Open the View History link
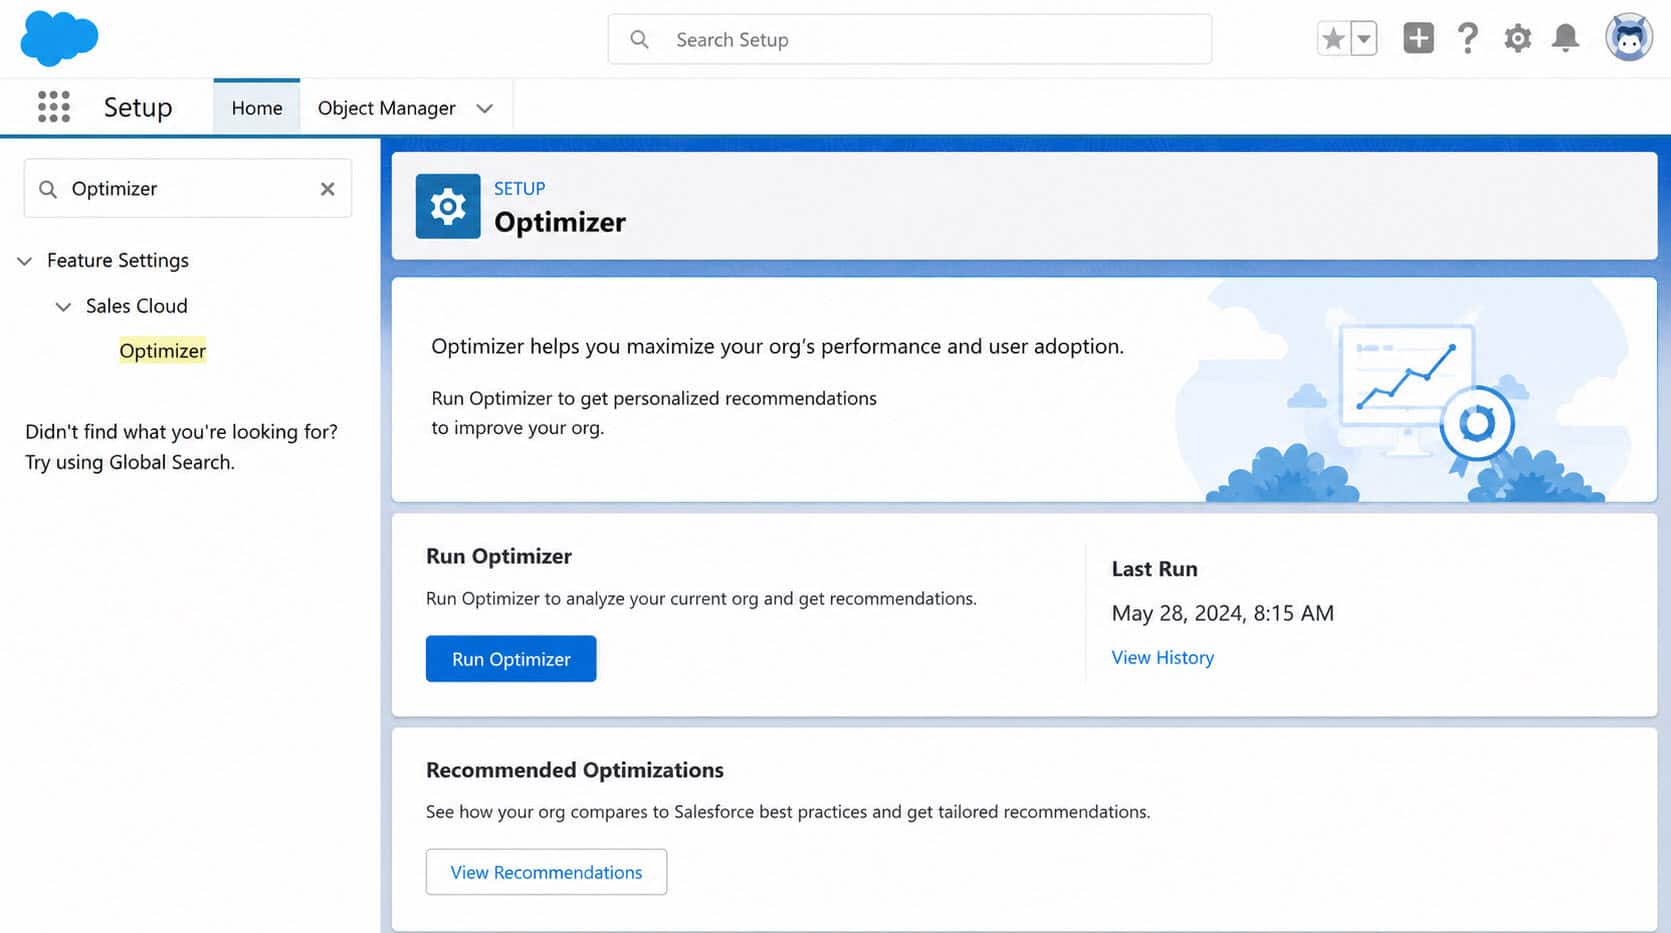The width and height of the screenshot is (1671, 933). pyautogui.click(x=1163, y=657)
